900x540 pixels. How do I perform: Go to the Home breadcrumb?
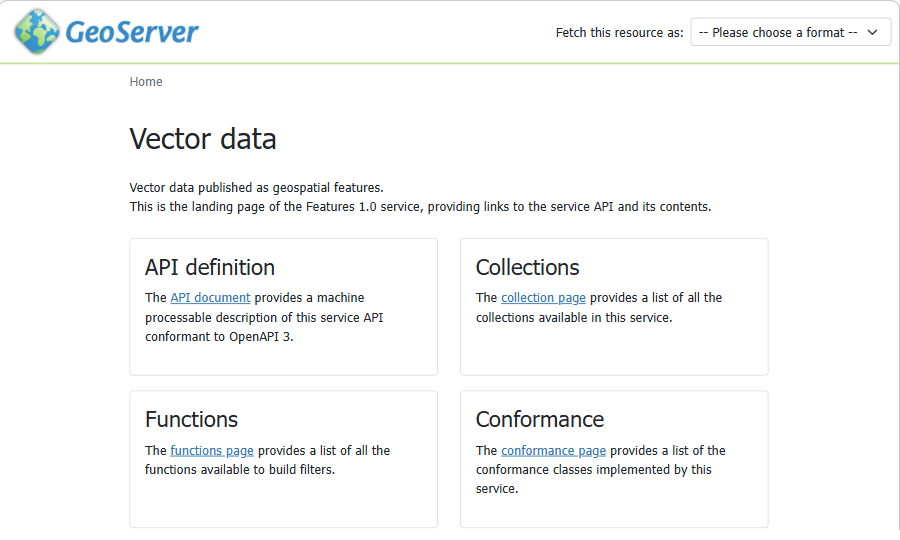coord(146,82)
